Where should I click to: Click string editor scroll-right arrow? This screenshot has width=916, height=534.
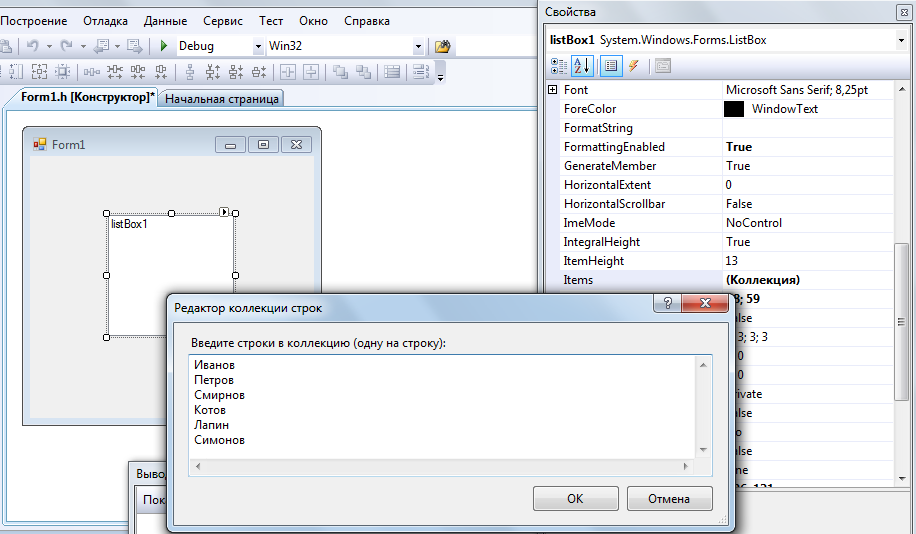(685, 466)
